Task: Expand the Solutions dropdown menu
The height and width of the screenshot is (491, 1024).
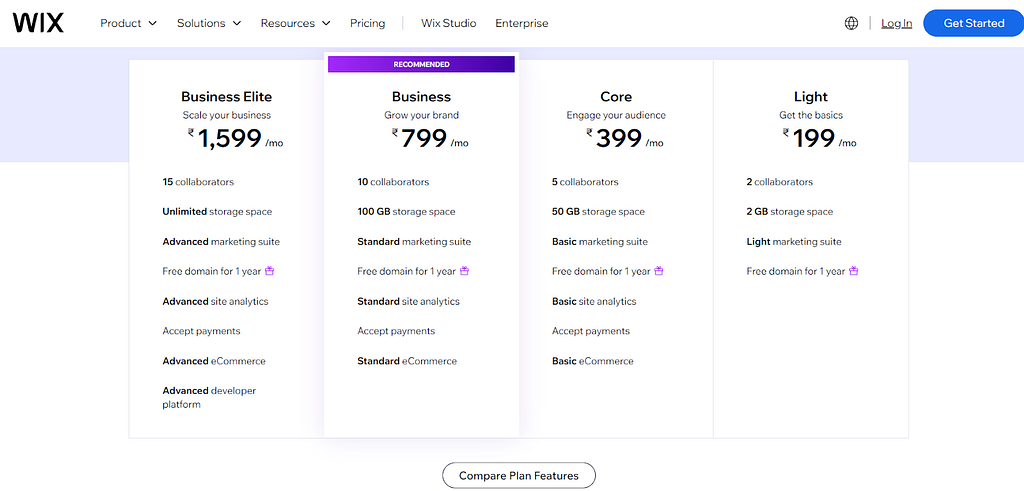Action: tap(209, 23)
